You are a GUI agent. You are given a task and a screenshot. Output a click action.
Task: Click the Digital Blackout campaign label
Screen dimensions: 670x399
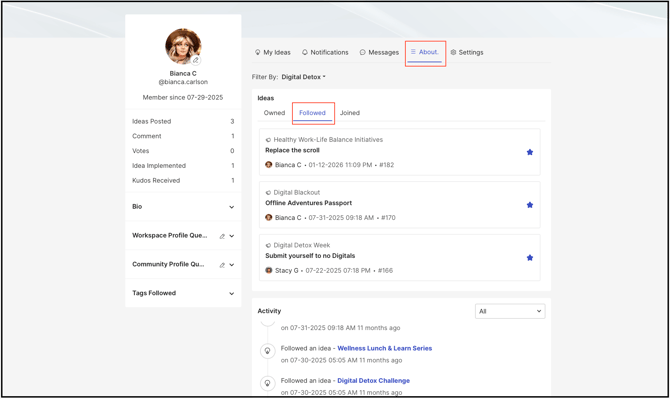point(297,193)
